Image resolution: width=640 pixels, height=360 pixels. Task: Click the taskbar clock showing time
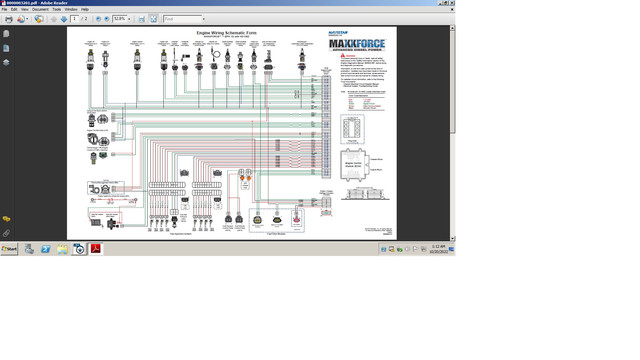click(x=438, y=249)
